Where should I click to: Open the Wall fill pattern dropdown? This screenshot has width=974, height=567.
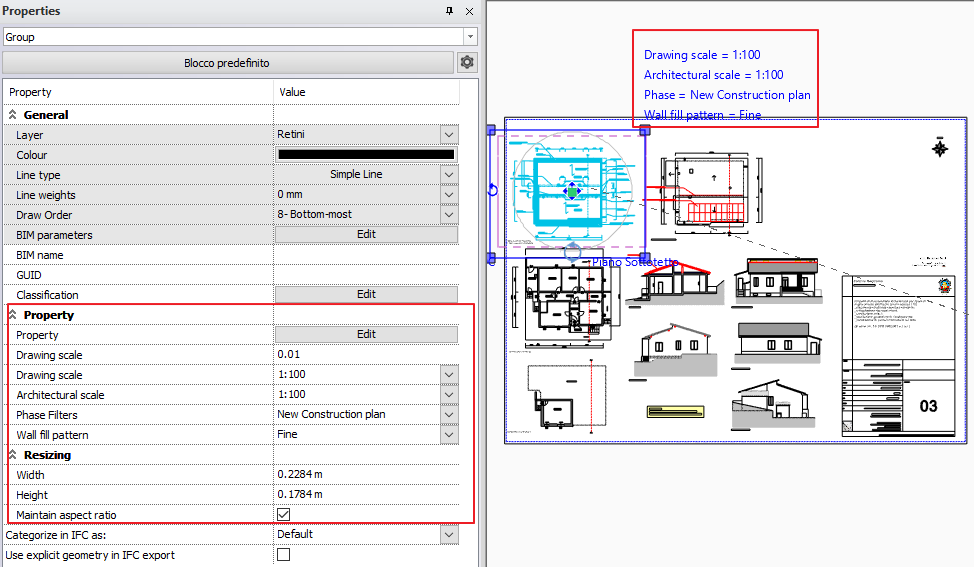coord(449,435)
